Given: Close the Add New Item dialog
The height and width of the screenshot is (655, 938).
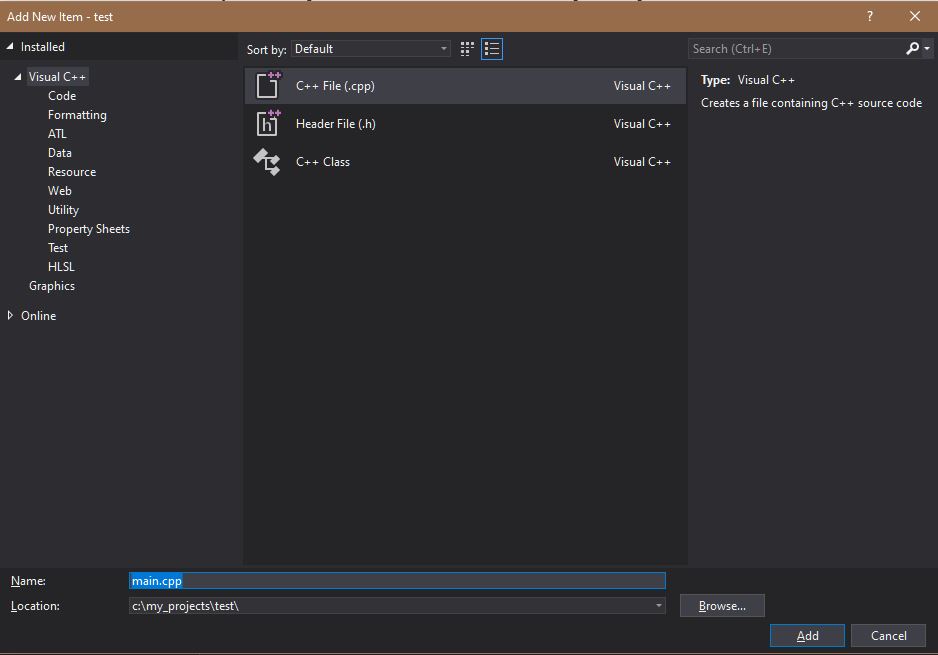Looking at the screenshot, I should point(915,16).
